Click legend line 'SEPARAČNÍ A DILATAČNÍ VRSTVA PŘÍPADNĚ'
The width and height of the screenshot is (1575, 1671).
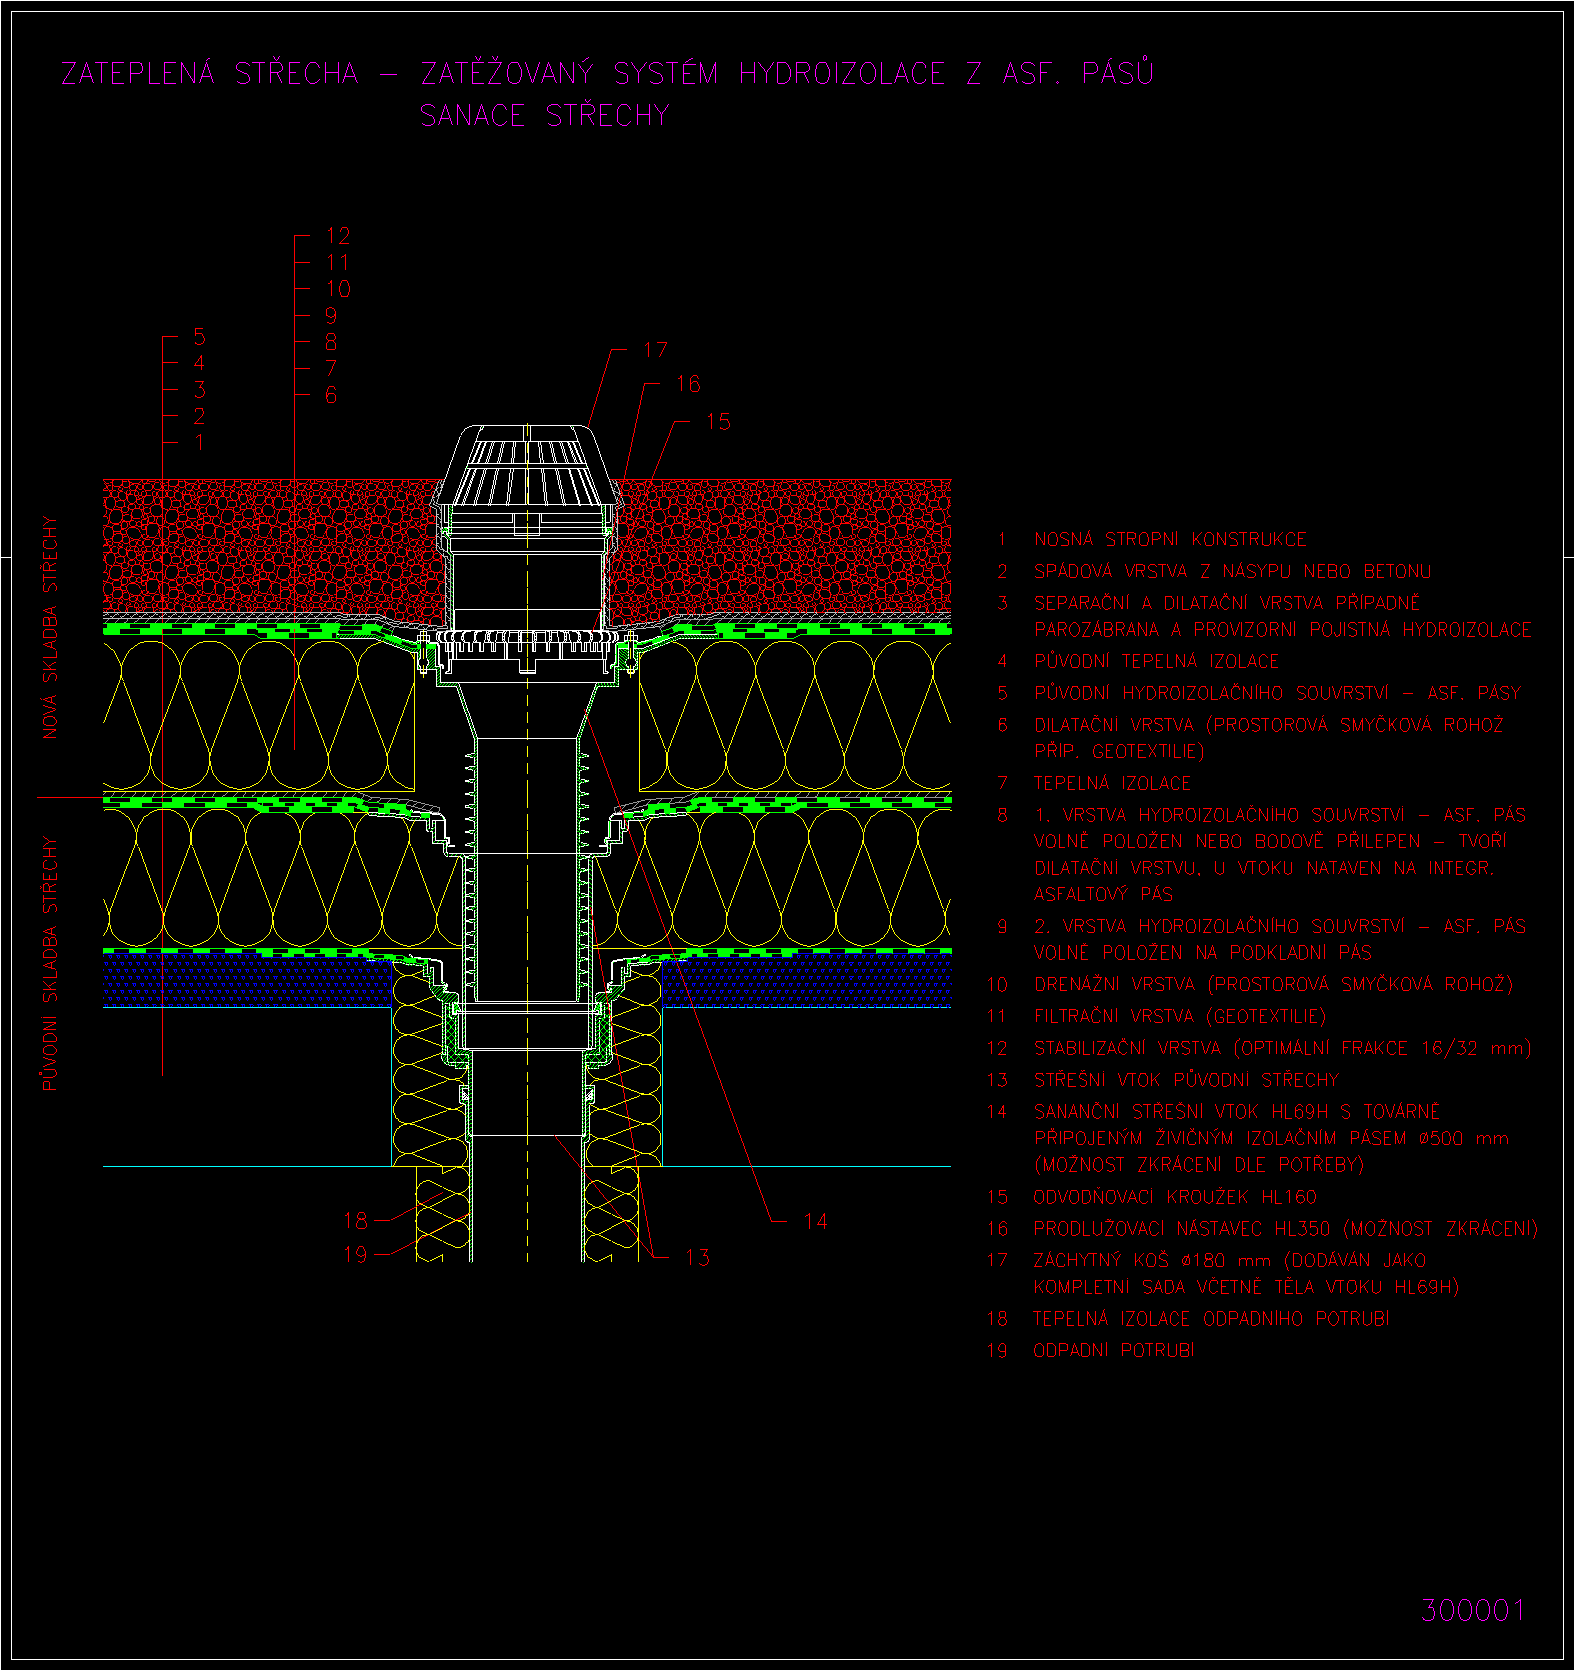point(1227,603)
